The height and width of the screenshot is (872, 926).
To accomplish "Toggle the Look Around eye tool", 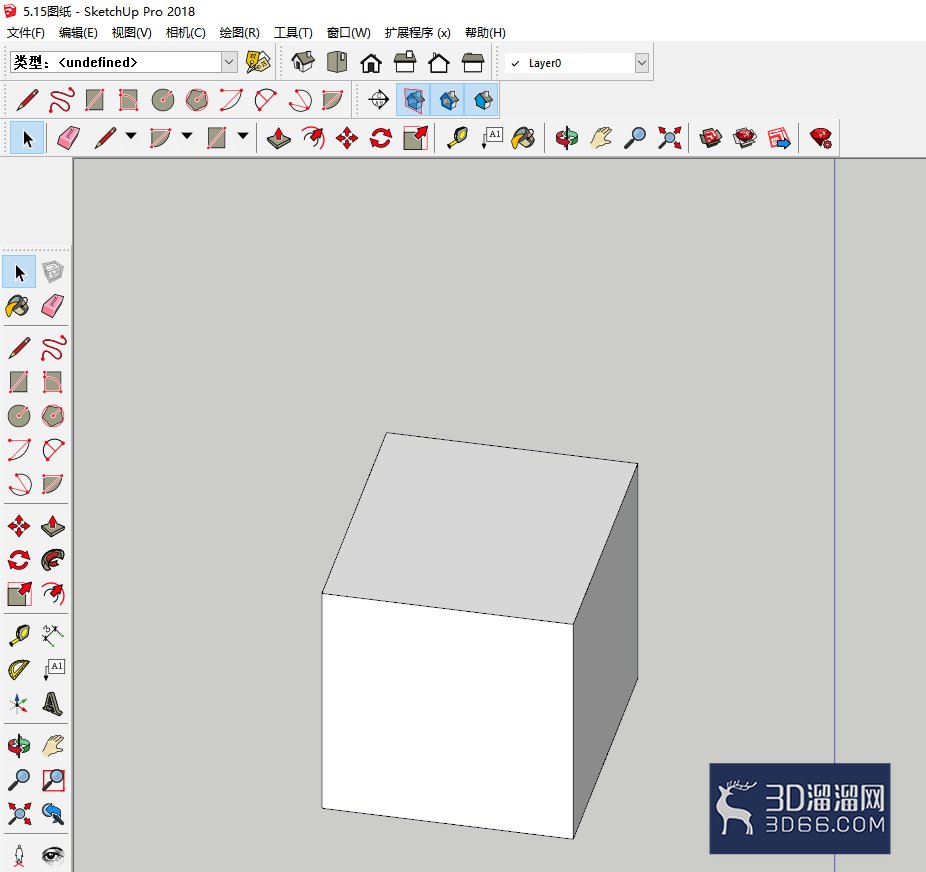I will point(53,854).
